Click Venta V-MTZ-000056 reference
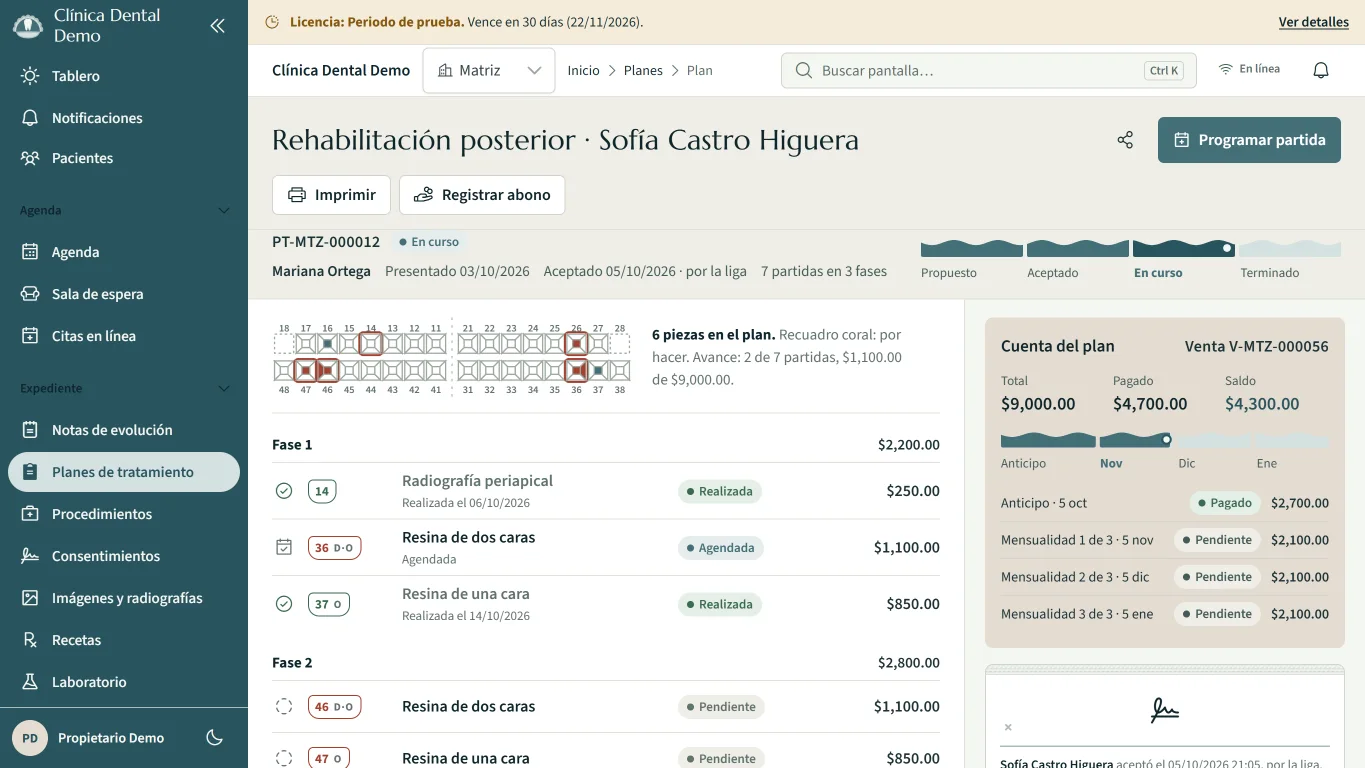Viewport: 1365px width, 768px height. [1256, 346]
